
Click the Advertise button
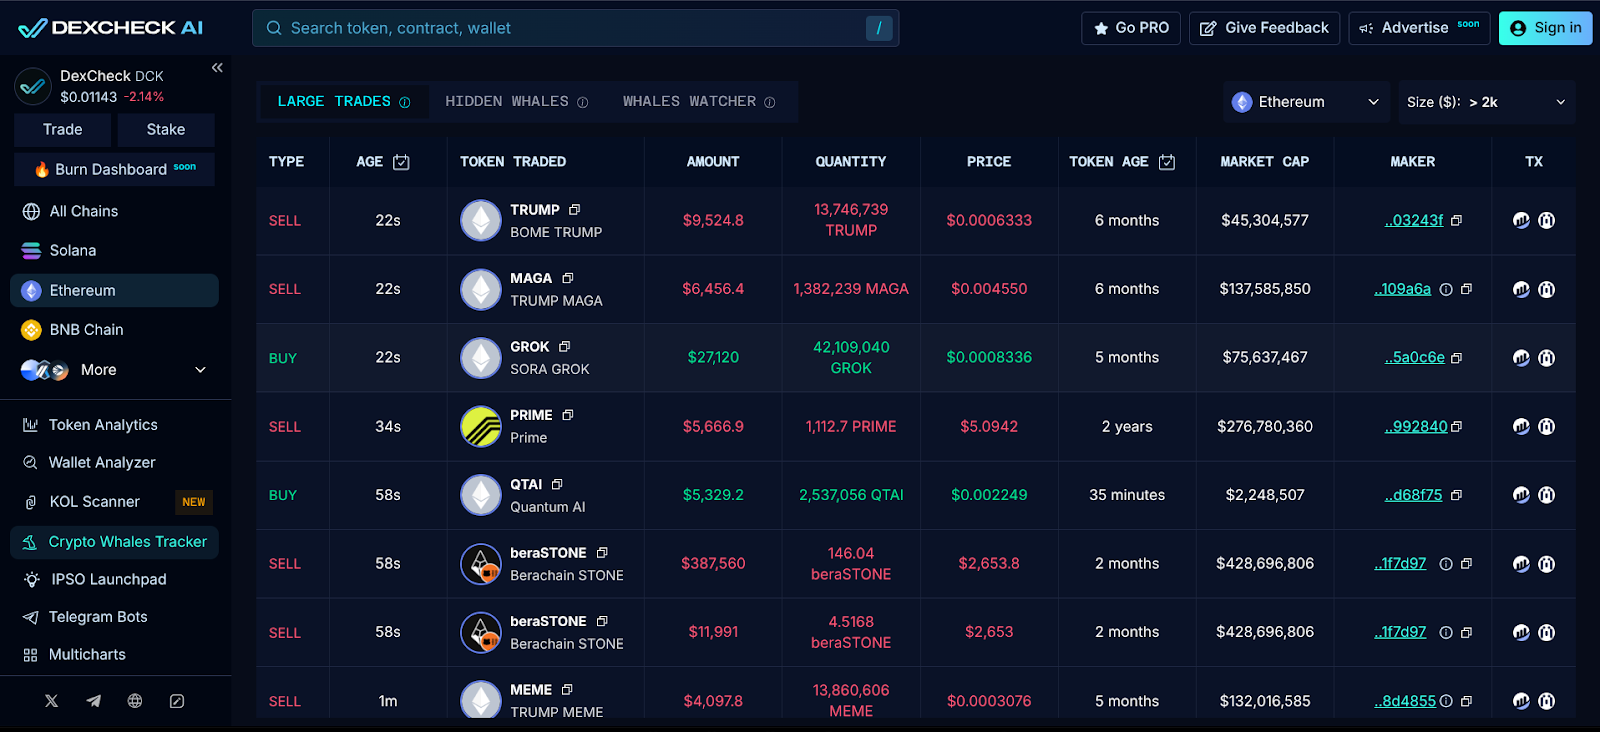pyautogui.click(x=1419, y=28)
